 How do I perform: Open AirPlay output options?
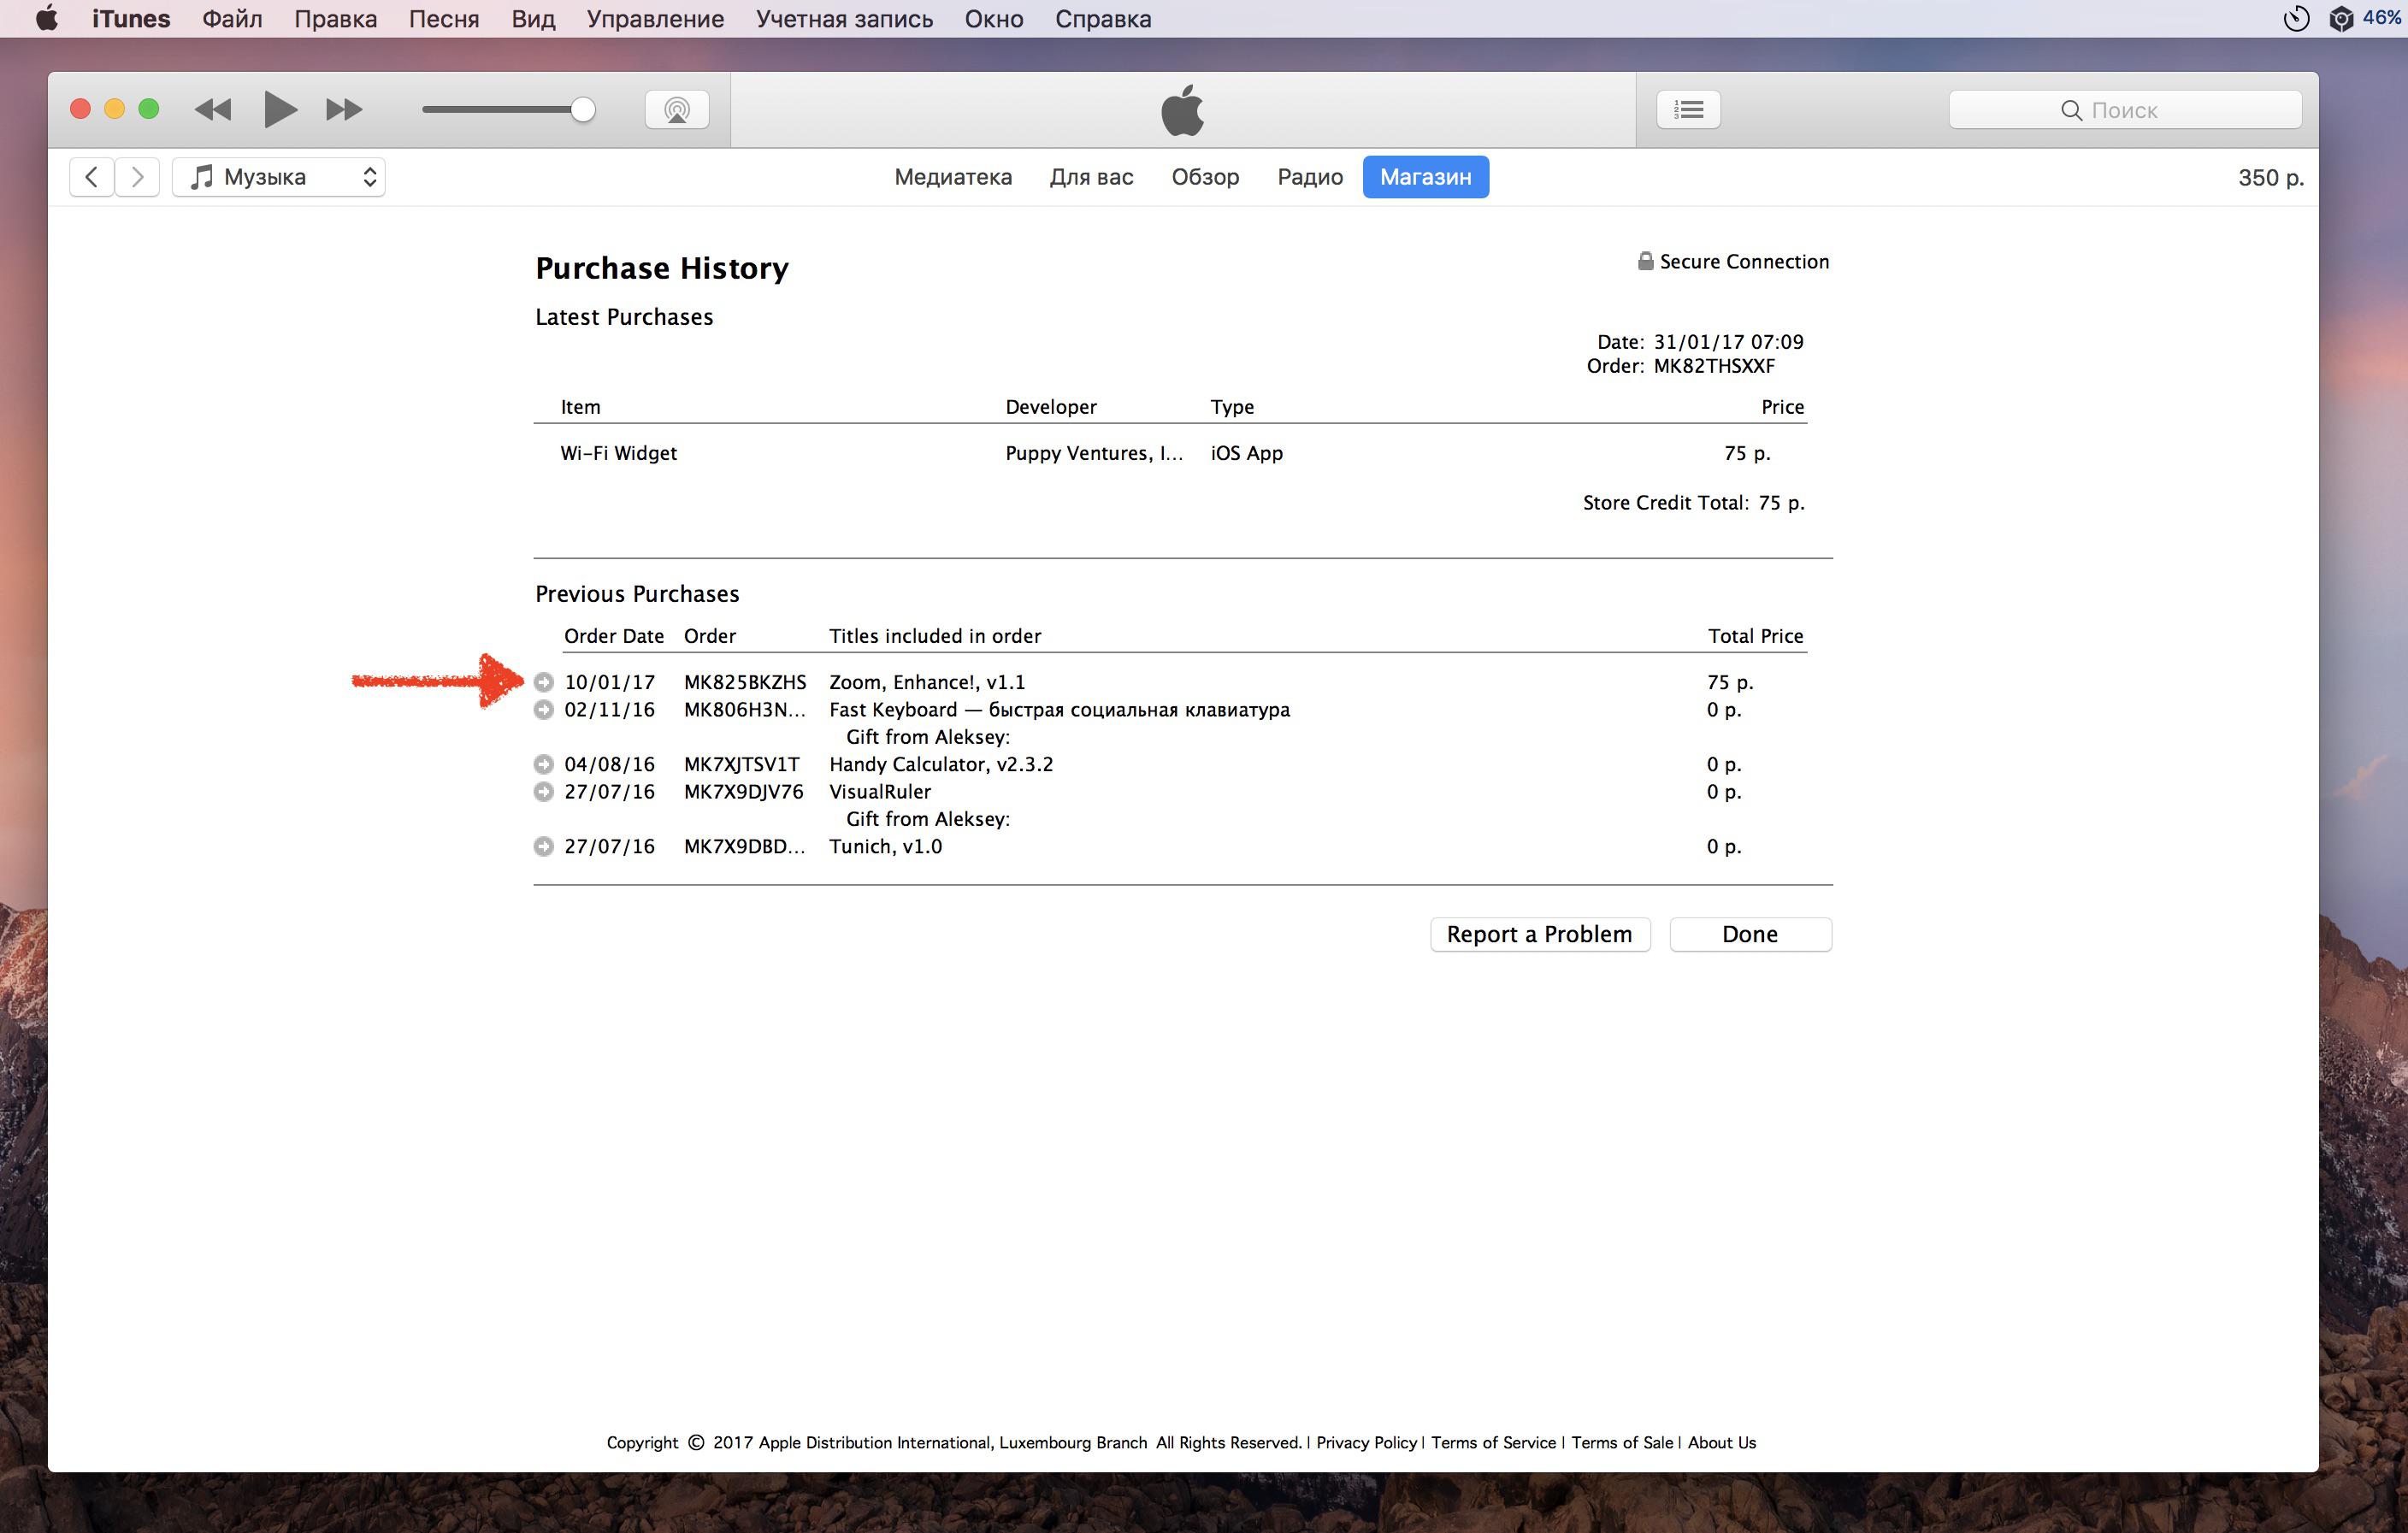click(x=677, y=109)
